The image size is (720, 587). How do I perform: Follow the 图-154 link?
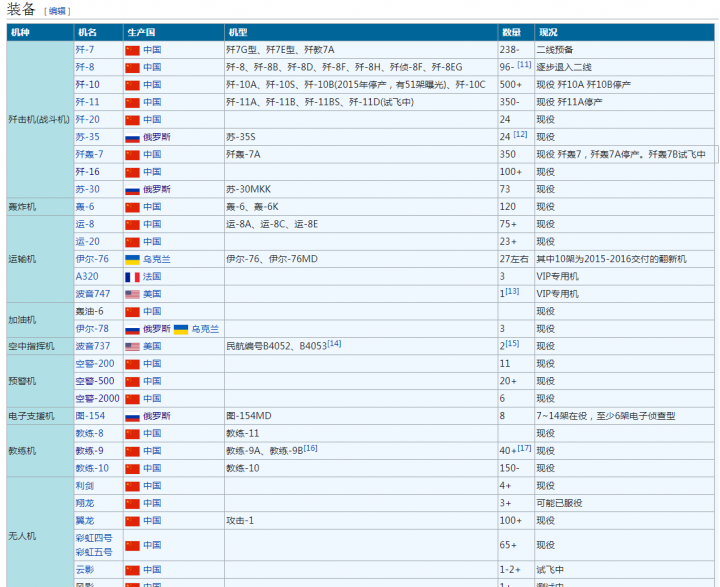[x=90, y=416]
